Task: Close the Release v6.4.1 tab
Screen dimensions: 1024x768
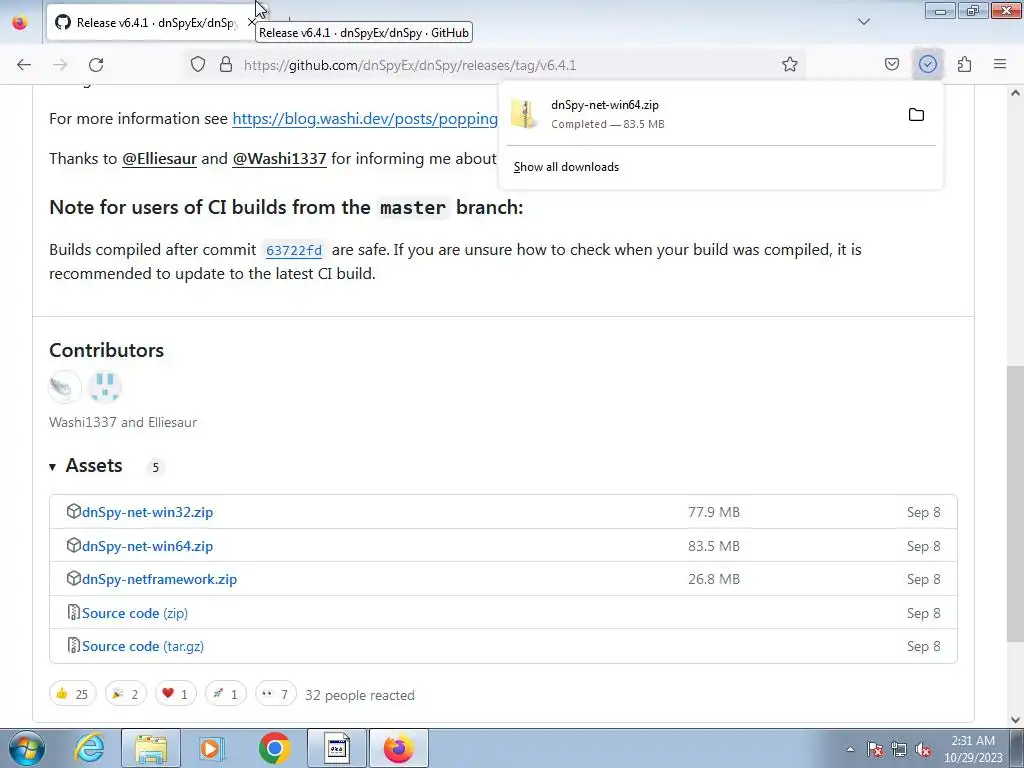Action: tap(251, 23)
